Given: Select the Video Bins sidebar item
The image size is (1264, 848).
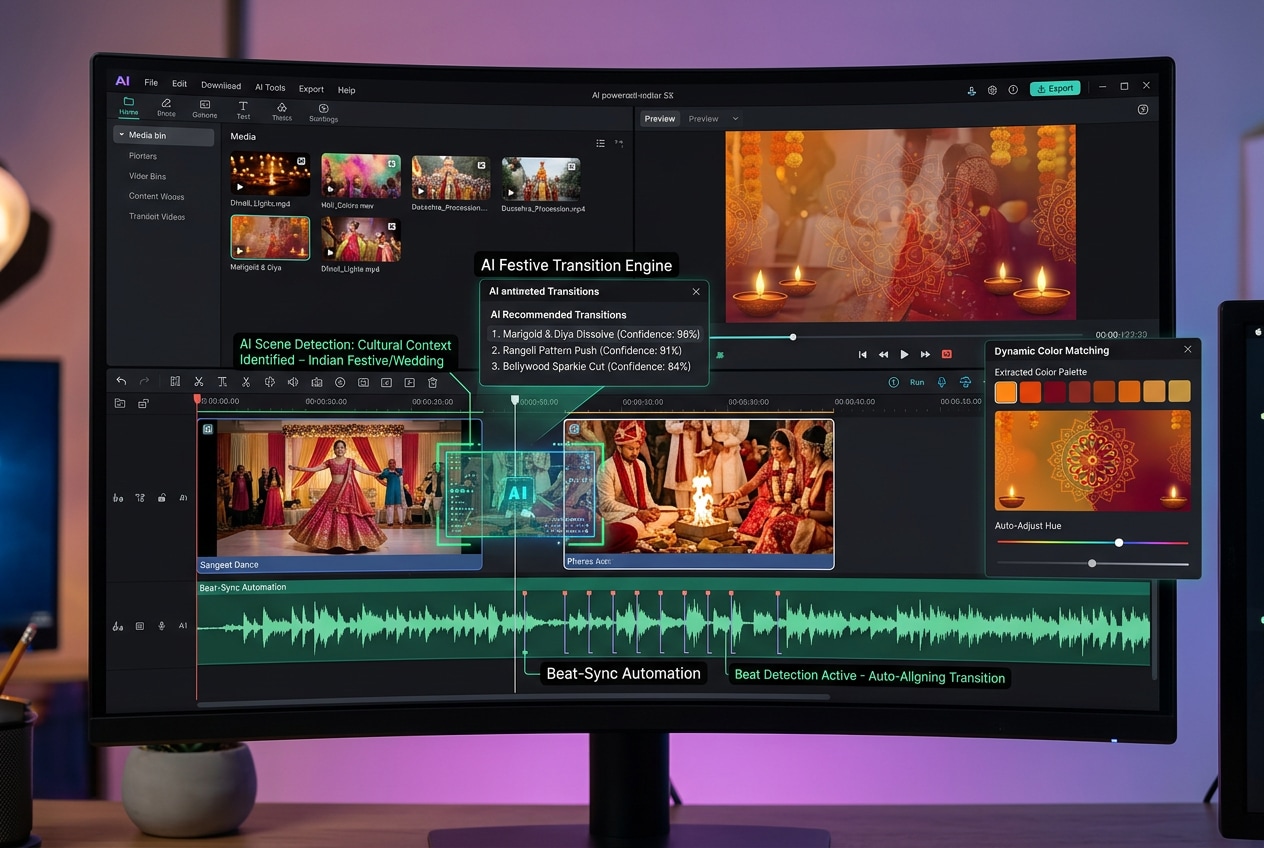Looking at the screenshot, I should pyautogui.click(x=147, y=176).
